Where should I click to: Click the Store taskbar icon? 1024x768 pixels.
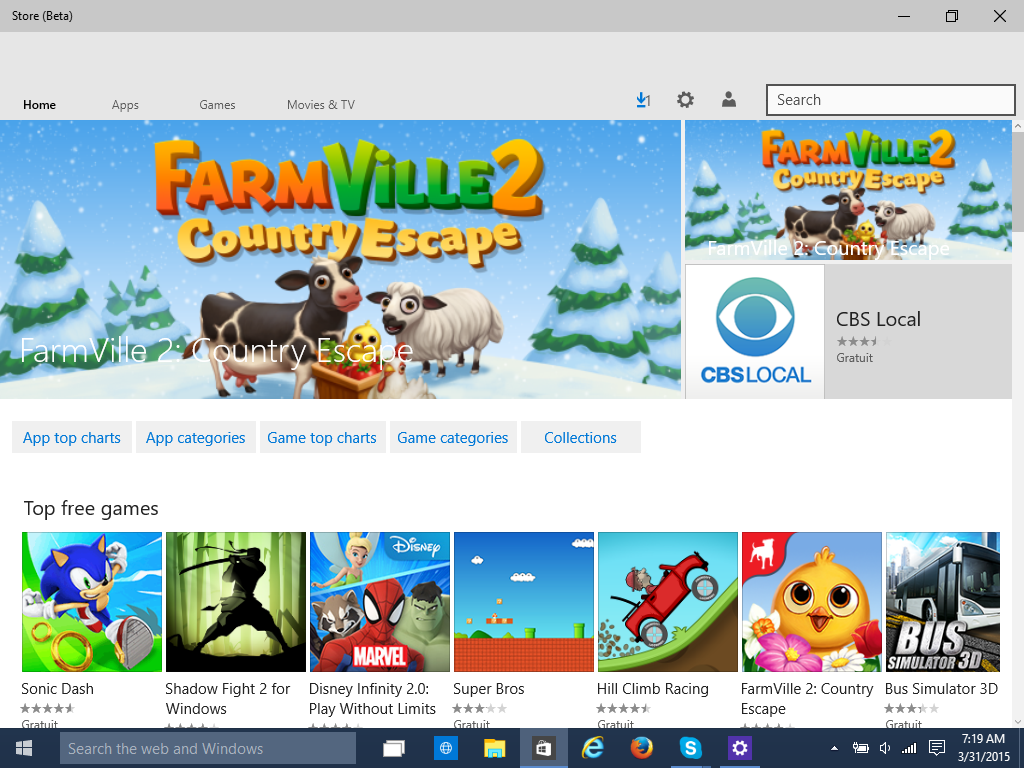coord(543,748)
